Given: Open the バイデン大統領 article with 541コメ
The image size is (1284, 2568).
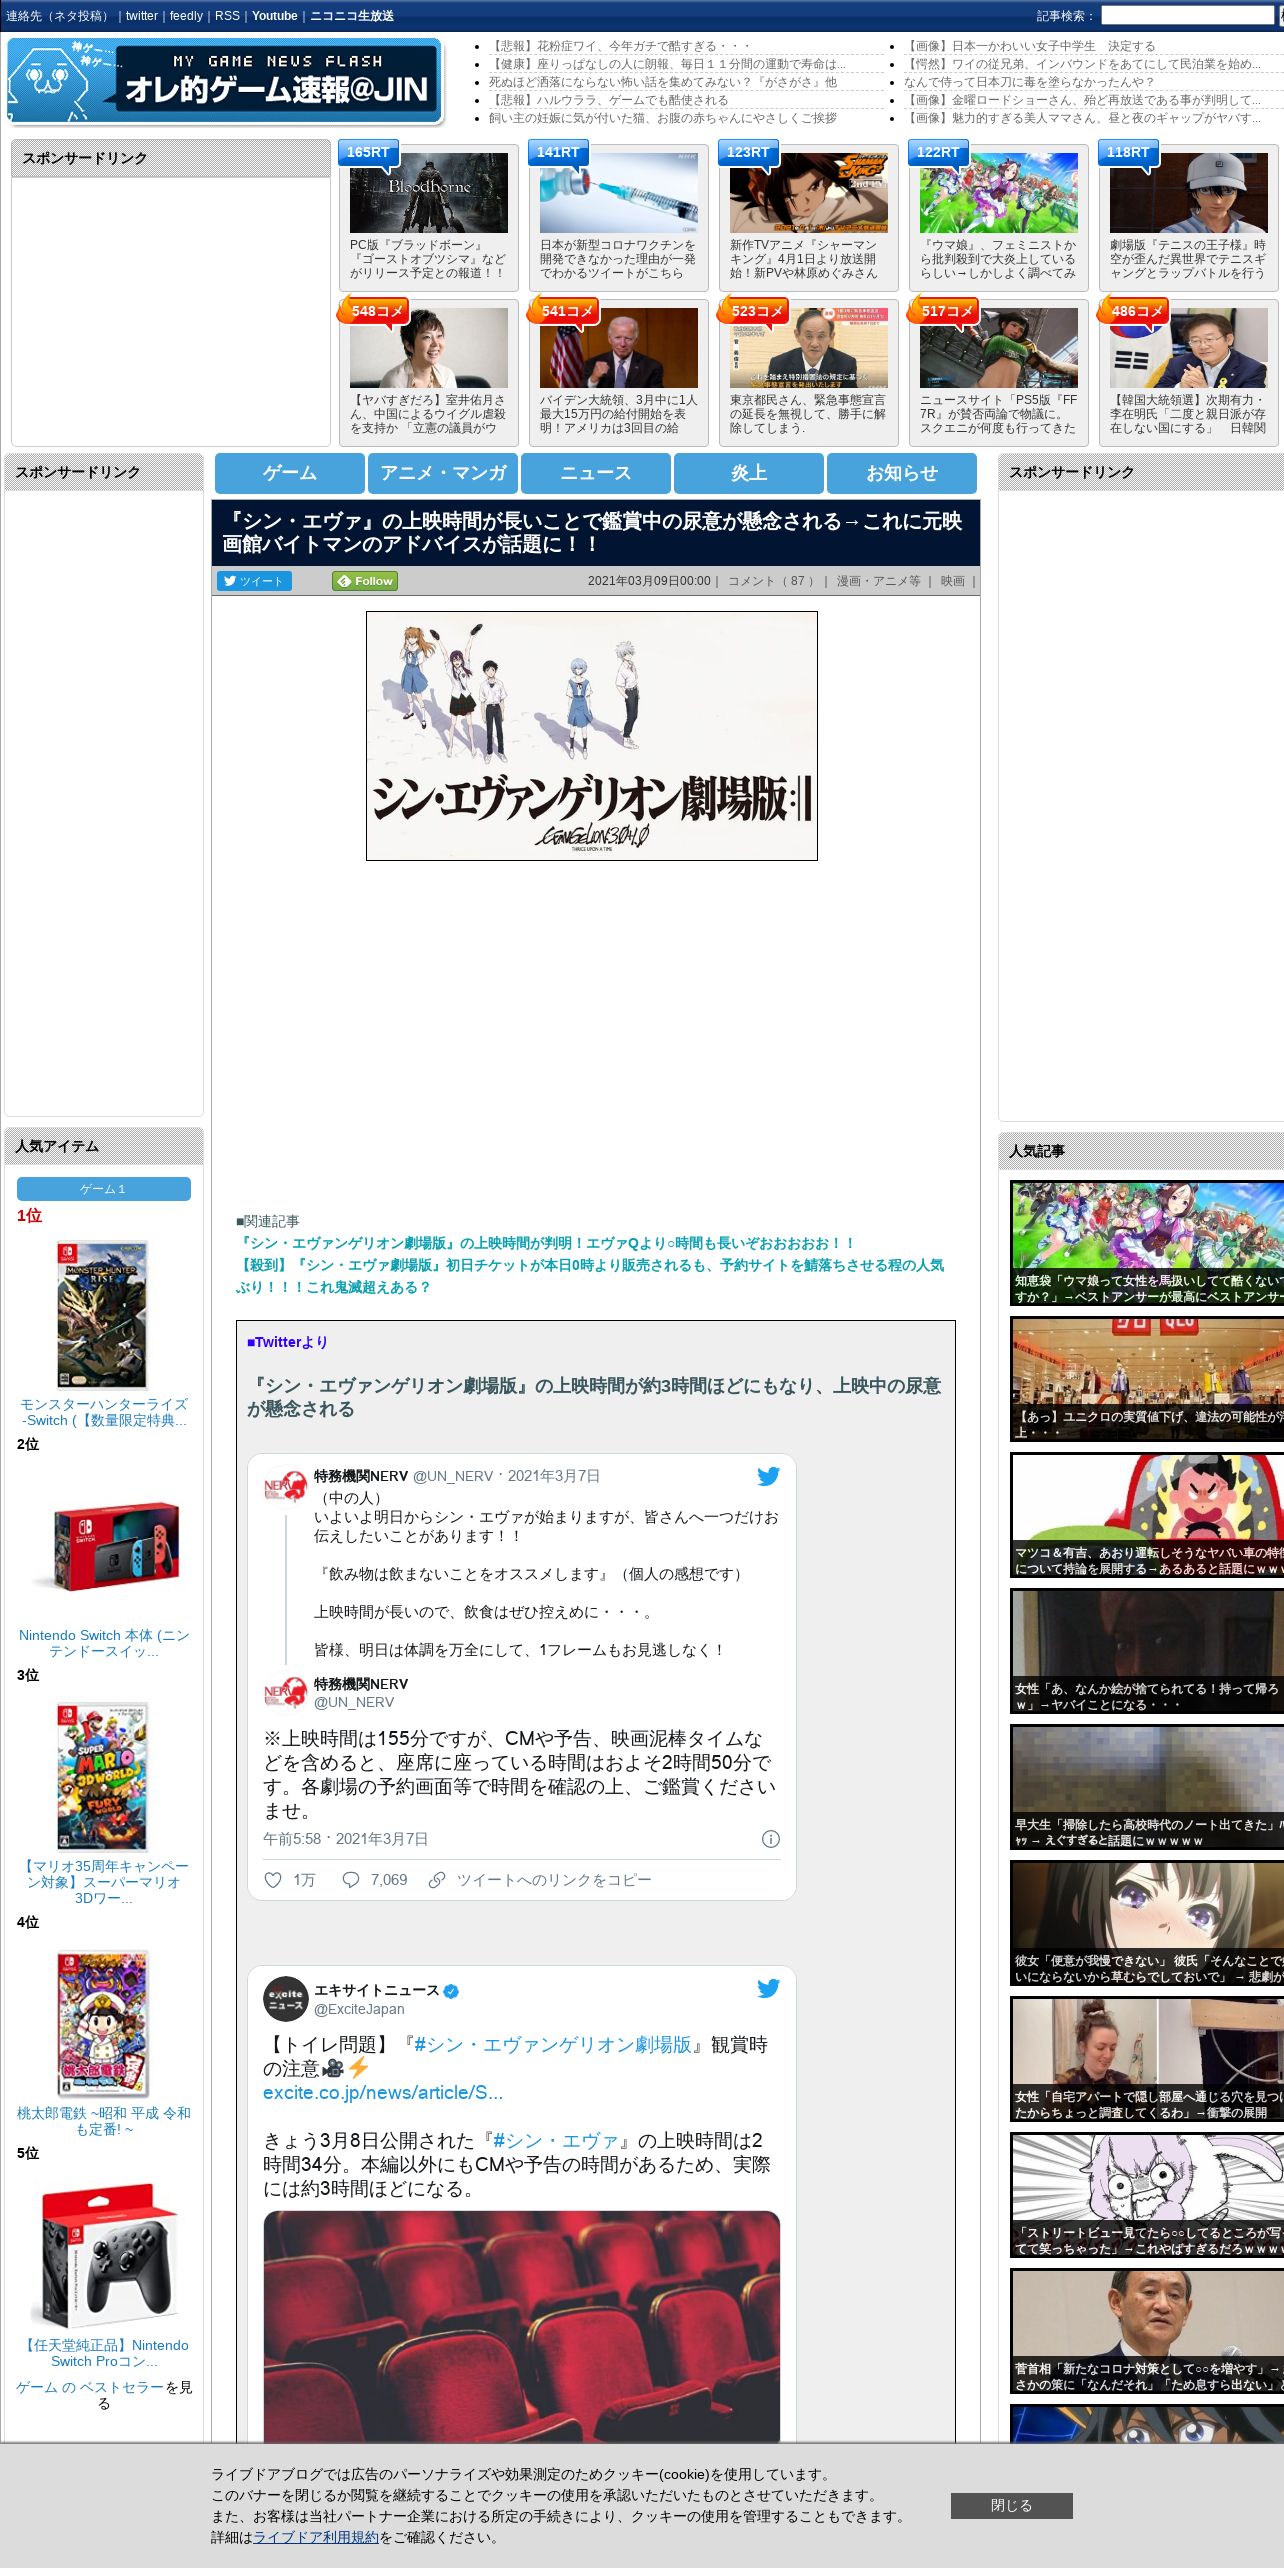Looking at the screenshot, I should [x=618, y=348].
